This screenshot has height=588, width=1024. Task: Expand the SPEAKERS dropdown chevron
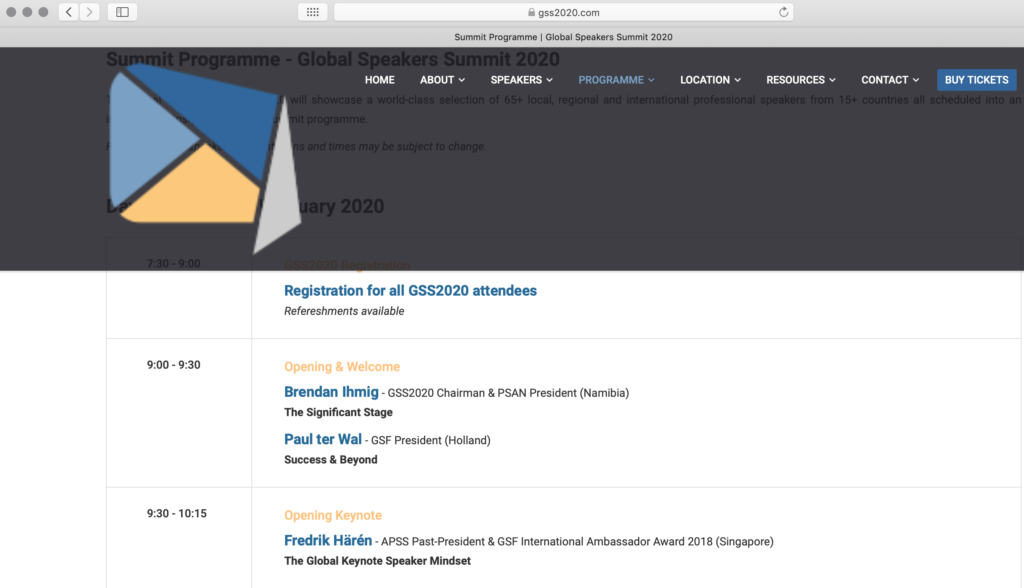coord(549,80)
